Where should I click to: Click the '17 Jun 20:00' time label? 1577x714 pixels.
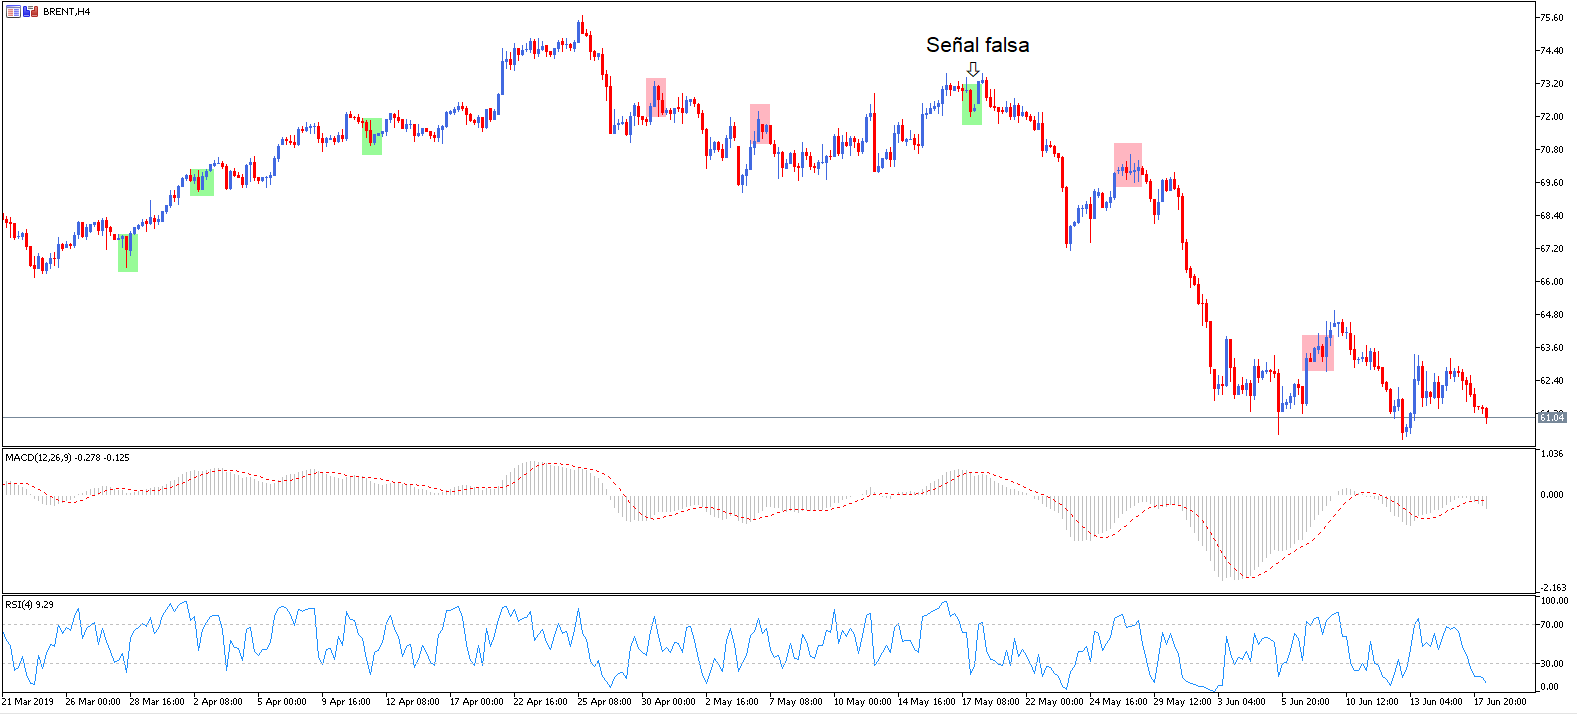tap(1500, 702)
